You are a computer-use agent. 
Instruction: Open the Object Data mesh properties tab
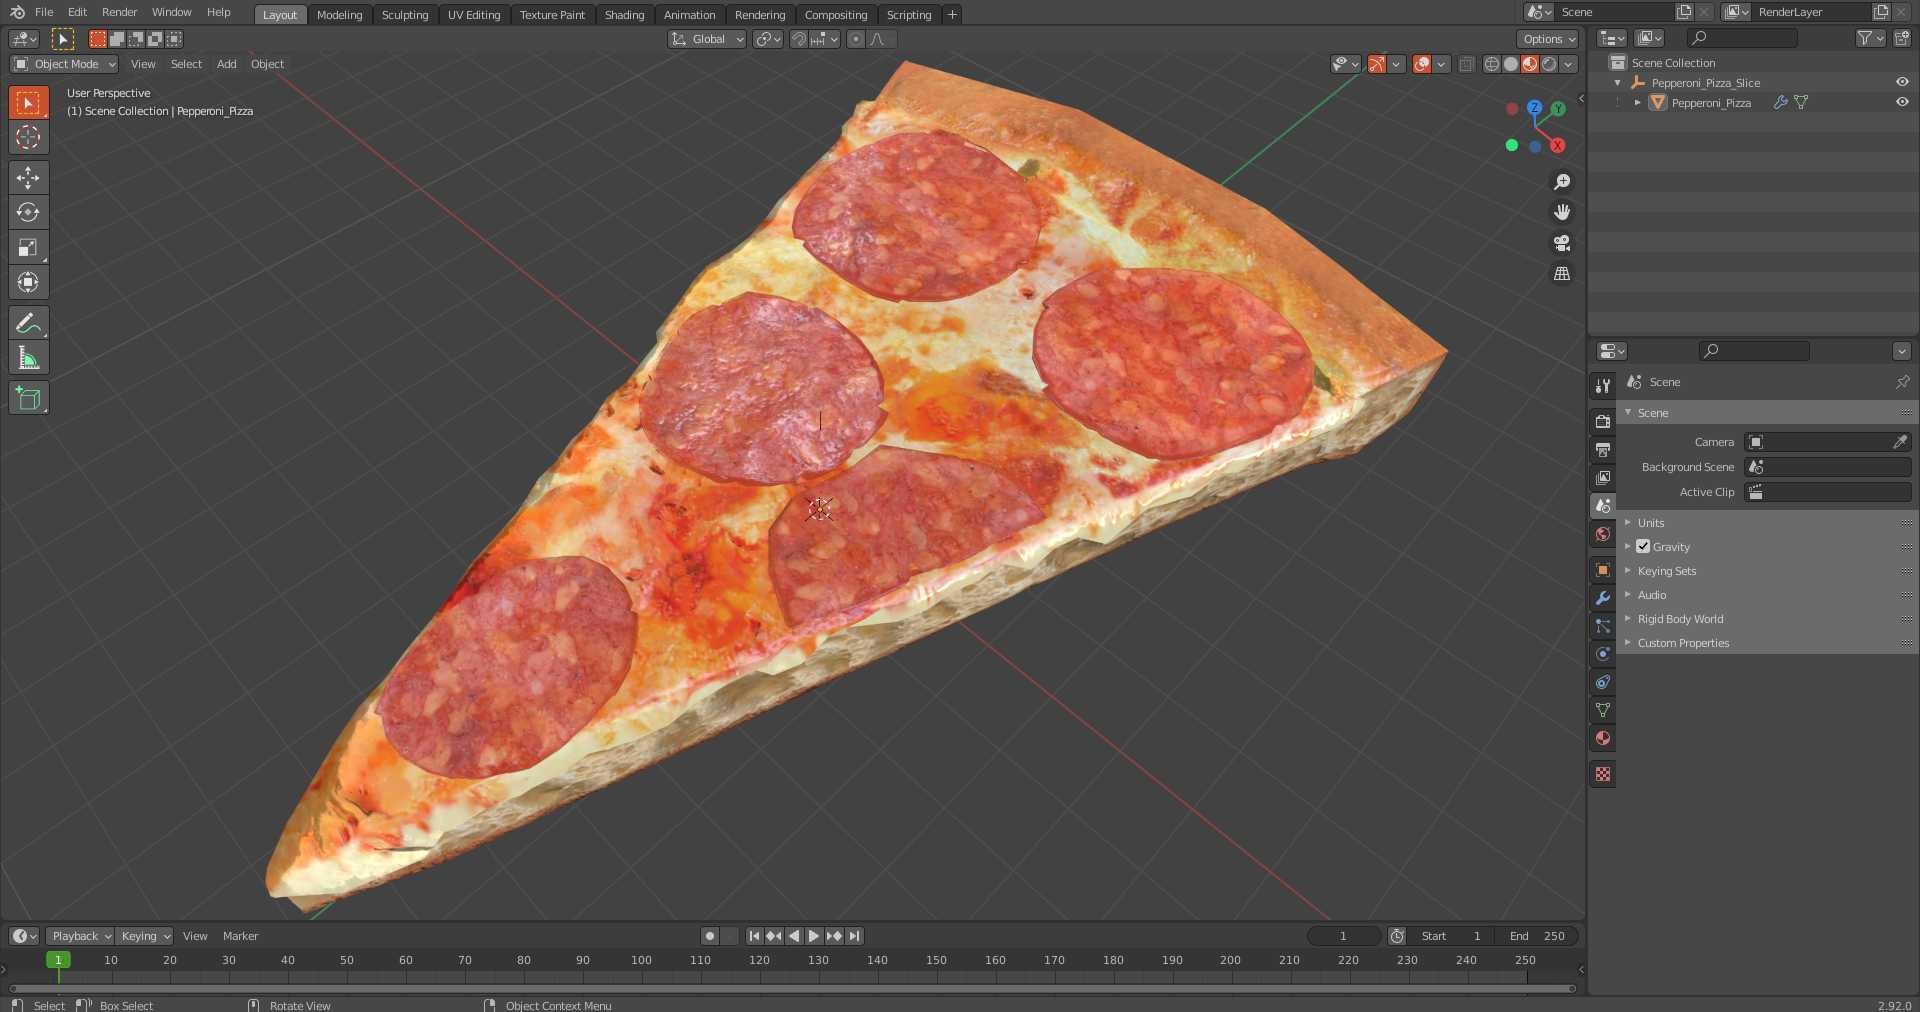(1603, 710)
